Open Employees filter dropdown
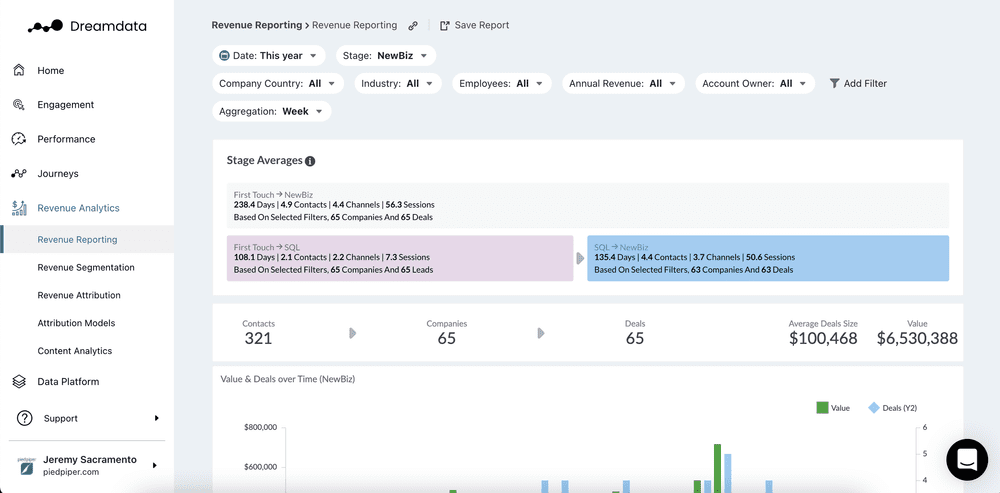Image resolution: width=1000 pixels, height=493 pixels. [x=501, y=84]
